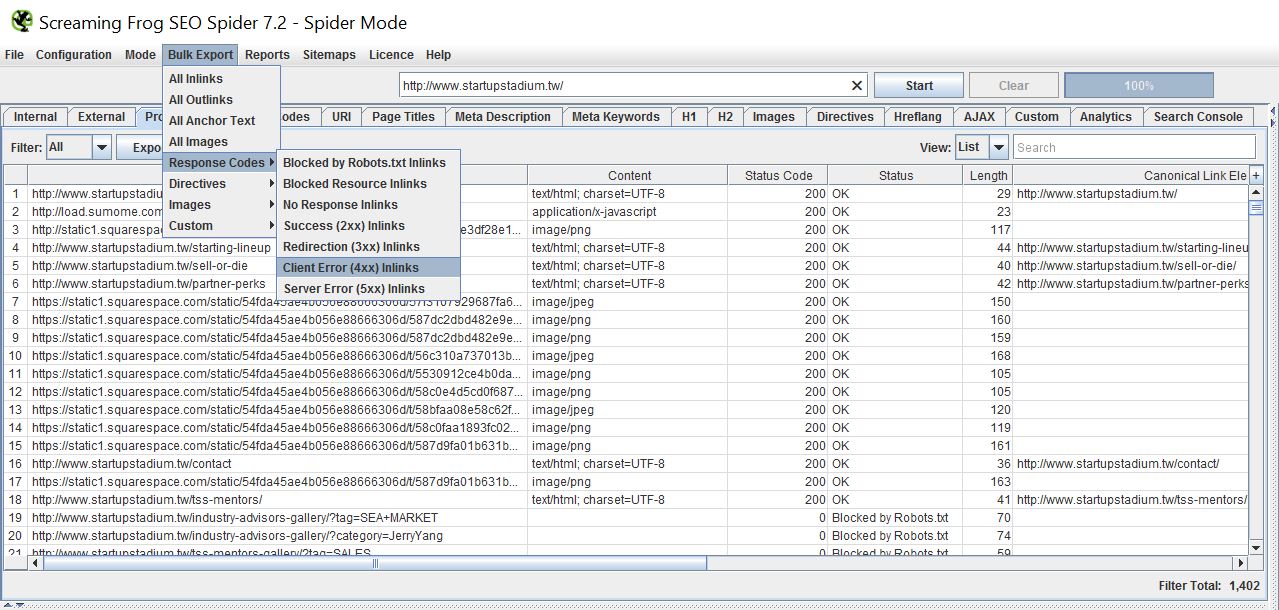1279x610 pixels.
Task: Sort by the Status column header
Action: click(x=896, y=175)
